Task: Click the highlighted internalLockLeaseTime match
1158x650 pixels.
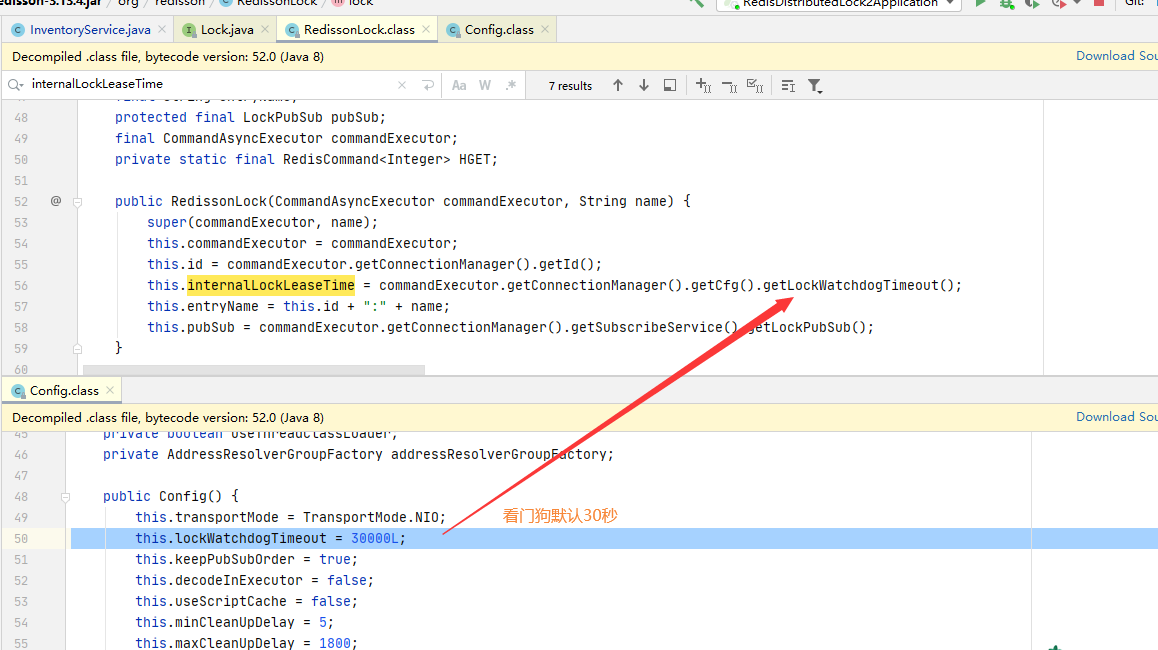Action: click(271, 285)
